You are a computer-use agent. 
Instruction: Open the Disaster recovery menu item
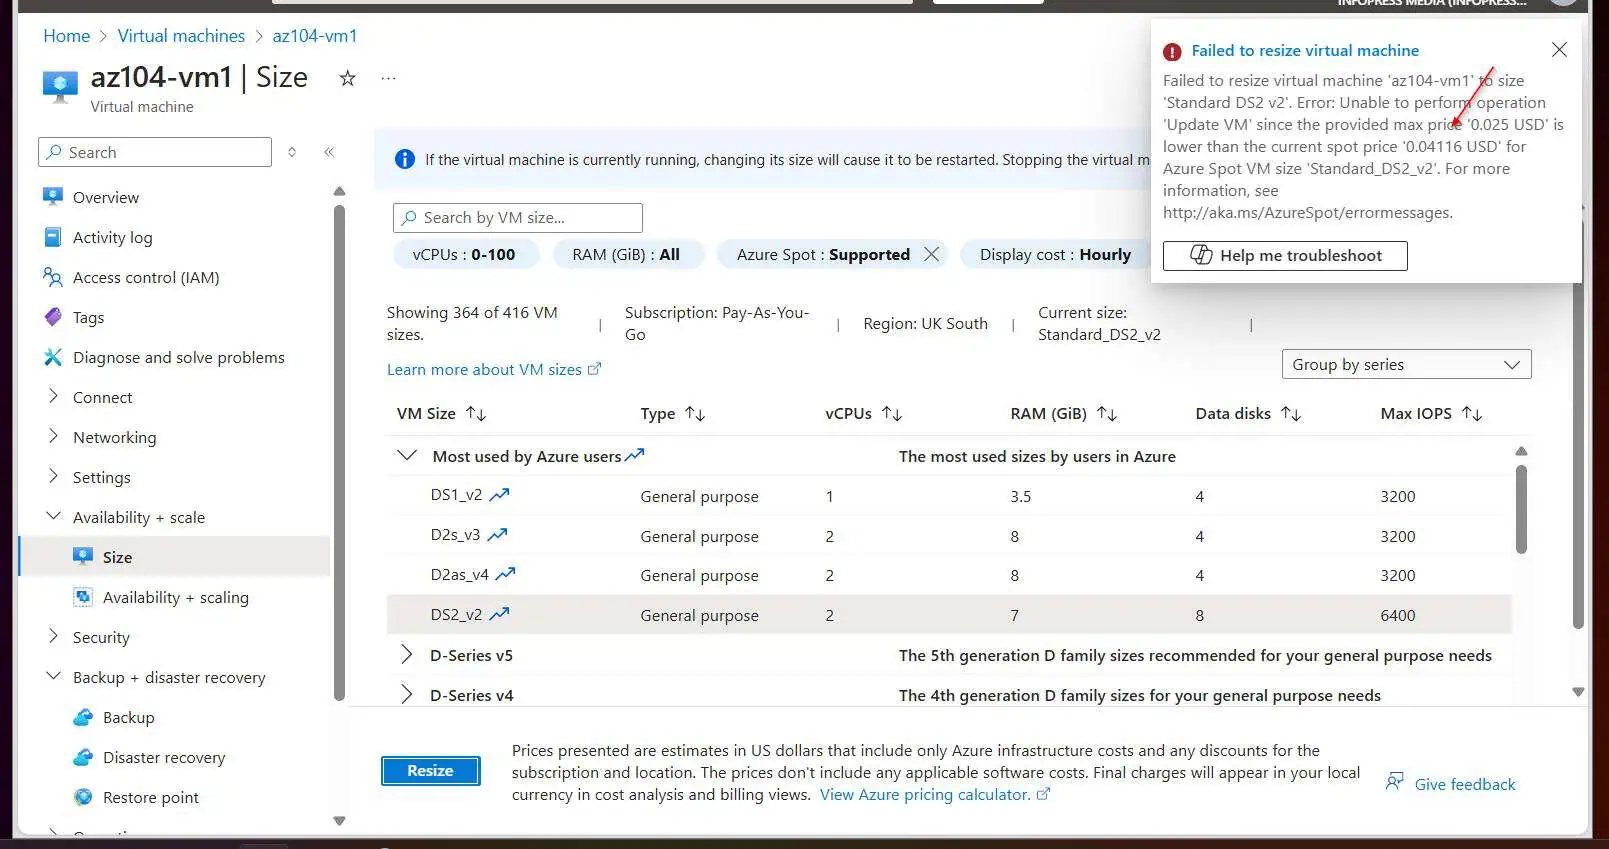(x=164, y=757)
